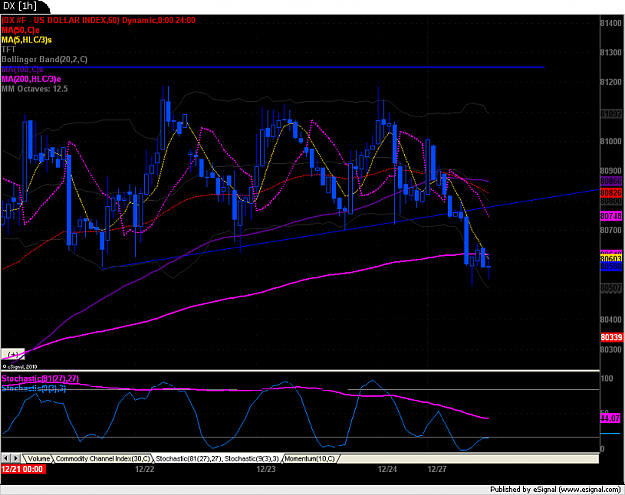
Task: Click the MA(200,HLC/3)e indicator label
Action: click(x=31, y=79)
